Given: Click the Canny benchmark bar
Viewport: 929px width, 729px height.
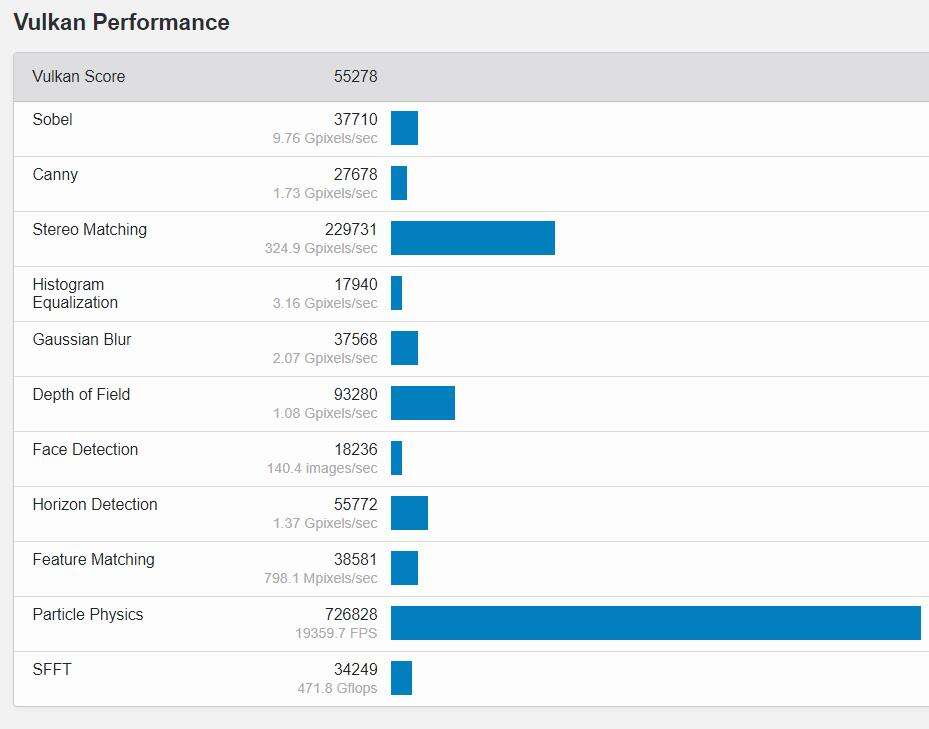Looking at the screenshot, I should (x=399, y=183).
